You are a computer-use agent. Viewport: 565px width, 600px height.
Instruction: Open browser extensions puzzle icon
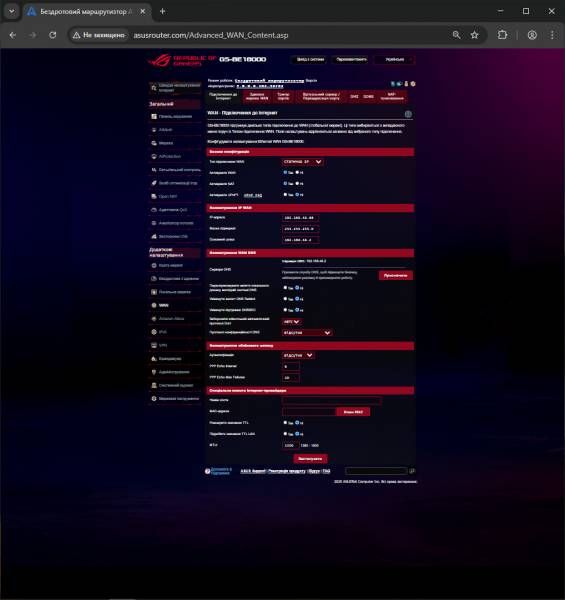coord(502,35)
